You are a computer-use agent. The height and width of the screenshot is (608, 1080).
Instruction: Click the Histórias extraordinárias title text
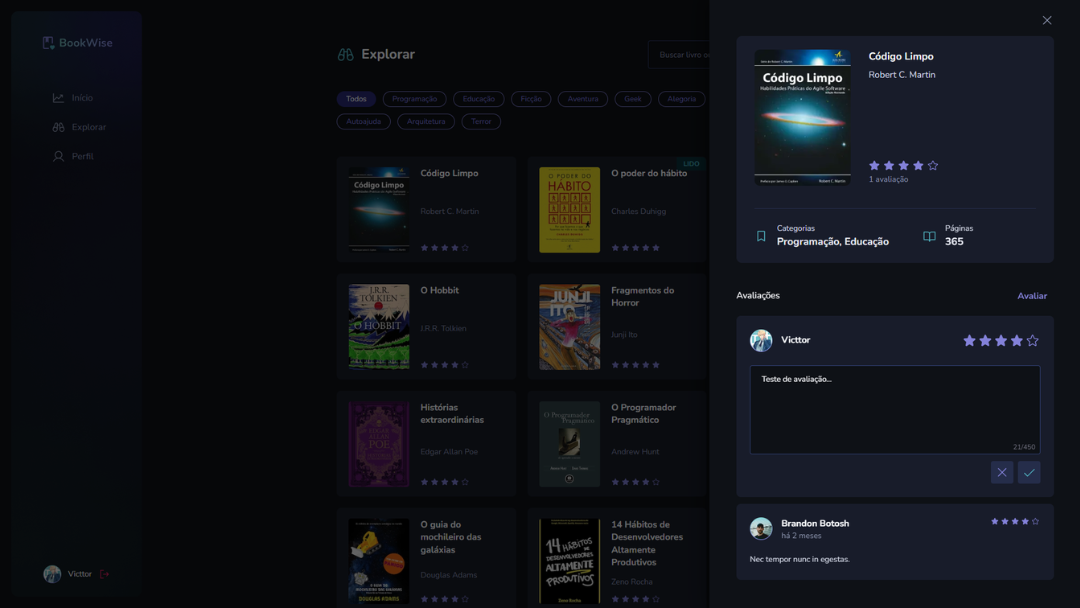pyautogui.click(x=452, y=414)
